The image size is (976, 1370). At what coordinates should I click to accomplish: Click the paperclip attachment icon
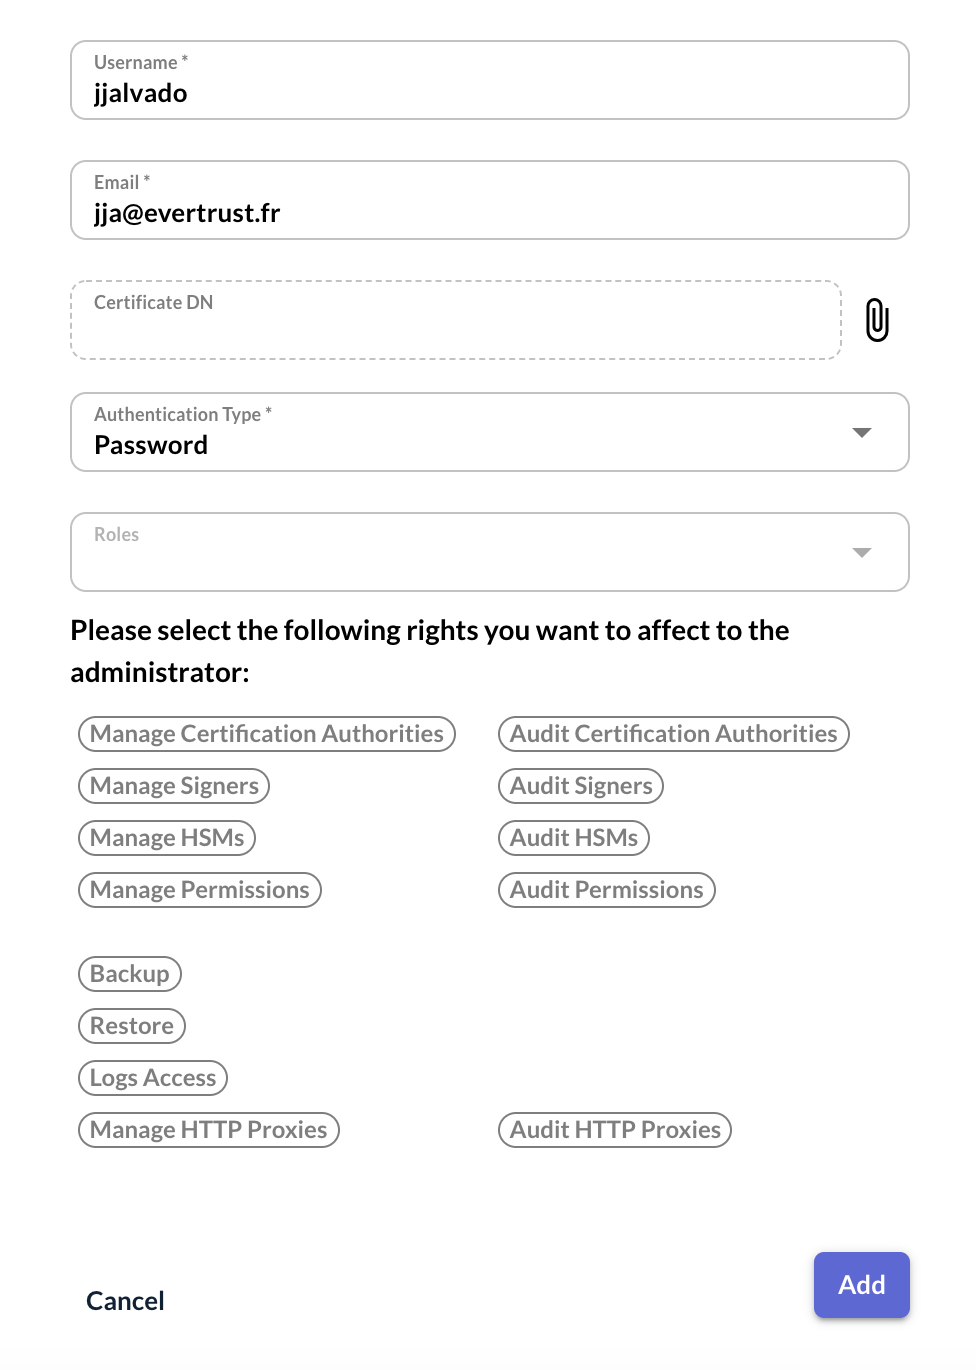click(x=877, y=320)
